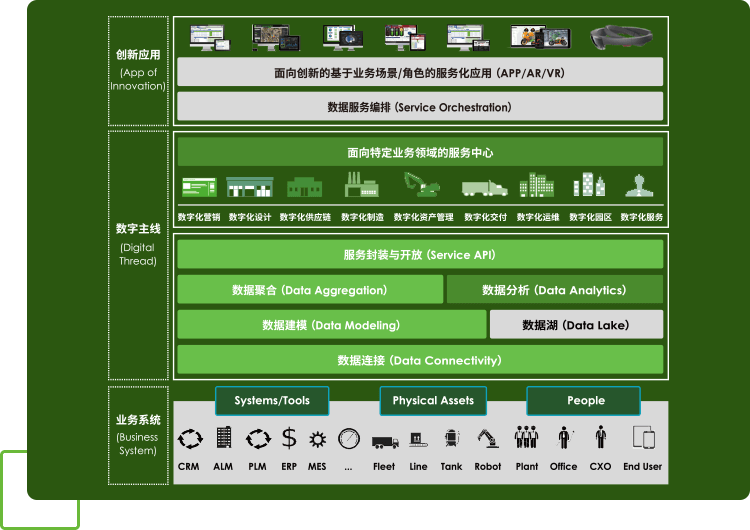
Task: Click the 数字化营销 dashboard icon
Action: (199, 187)
